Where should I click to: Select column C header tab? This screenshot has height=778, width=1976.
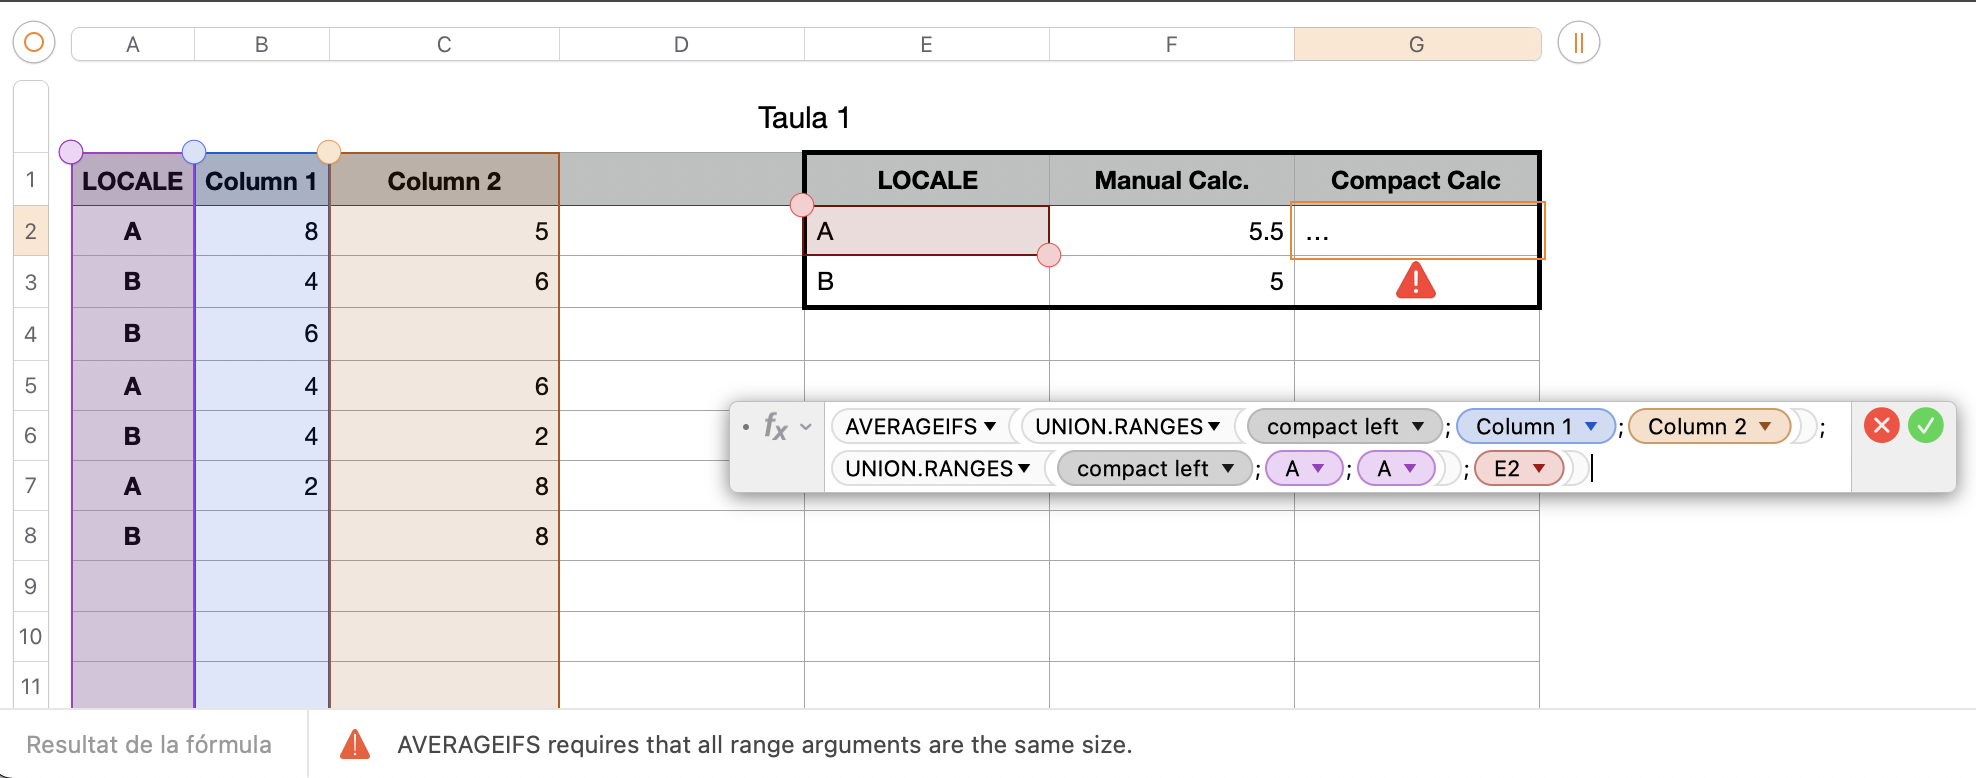444,44
